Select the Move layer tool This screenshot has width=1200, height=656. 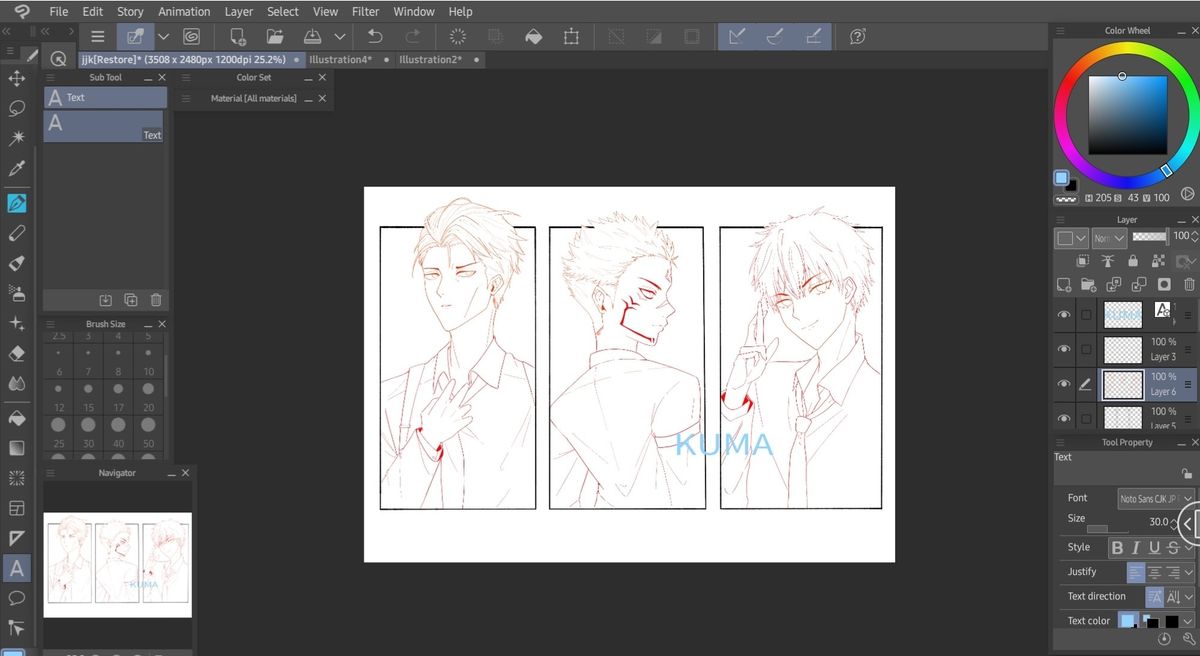coord(17,78)
